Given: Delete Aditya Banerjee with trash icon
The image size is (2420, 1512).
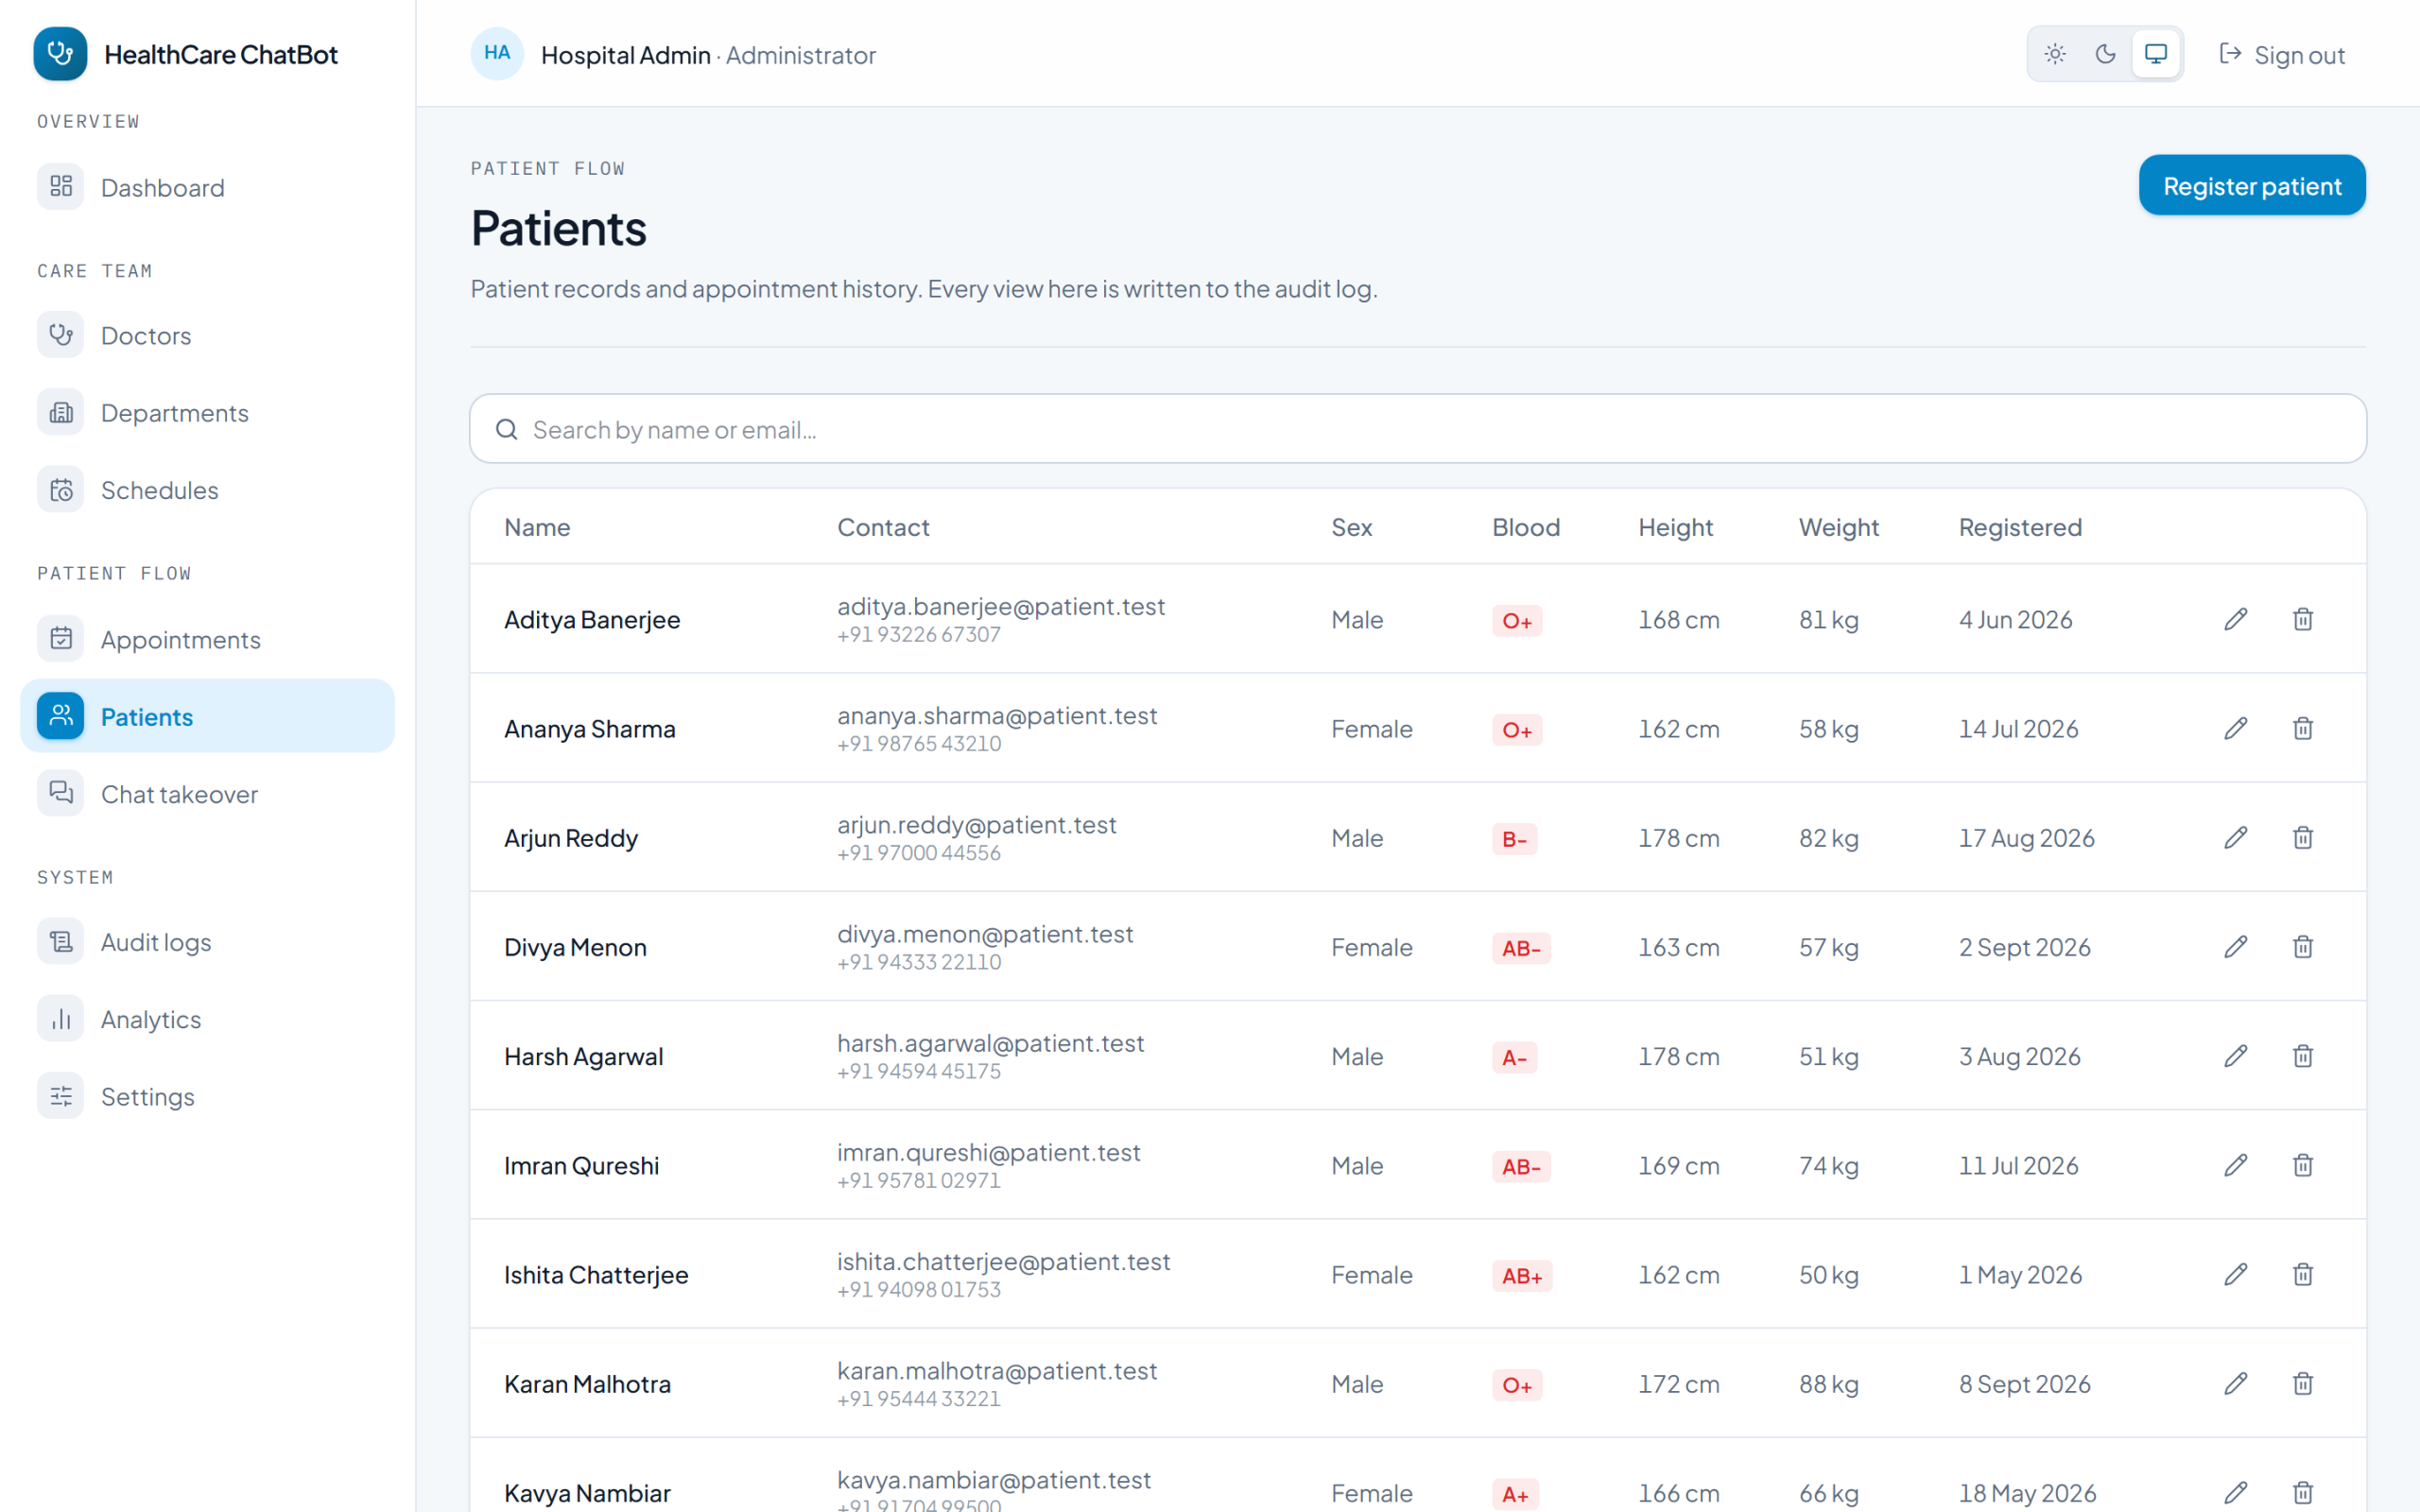Looking at the screenshot, I should coord(2303,619).
